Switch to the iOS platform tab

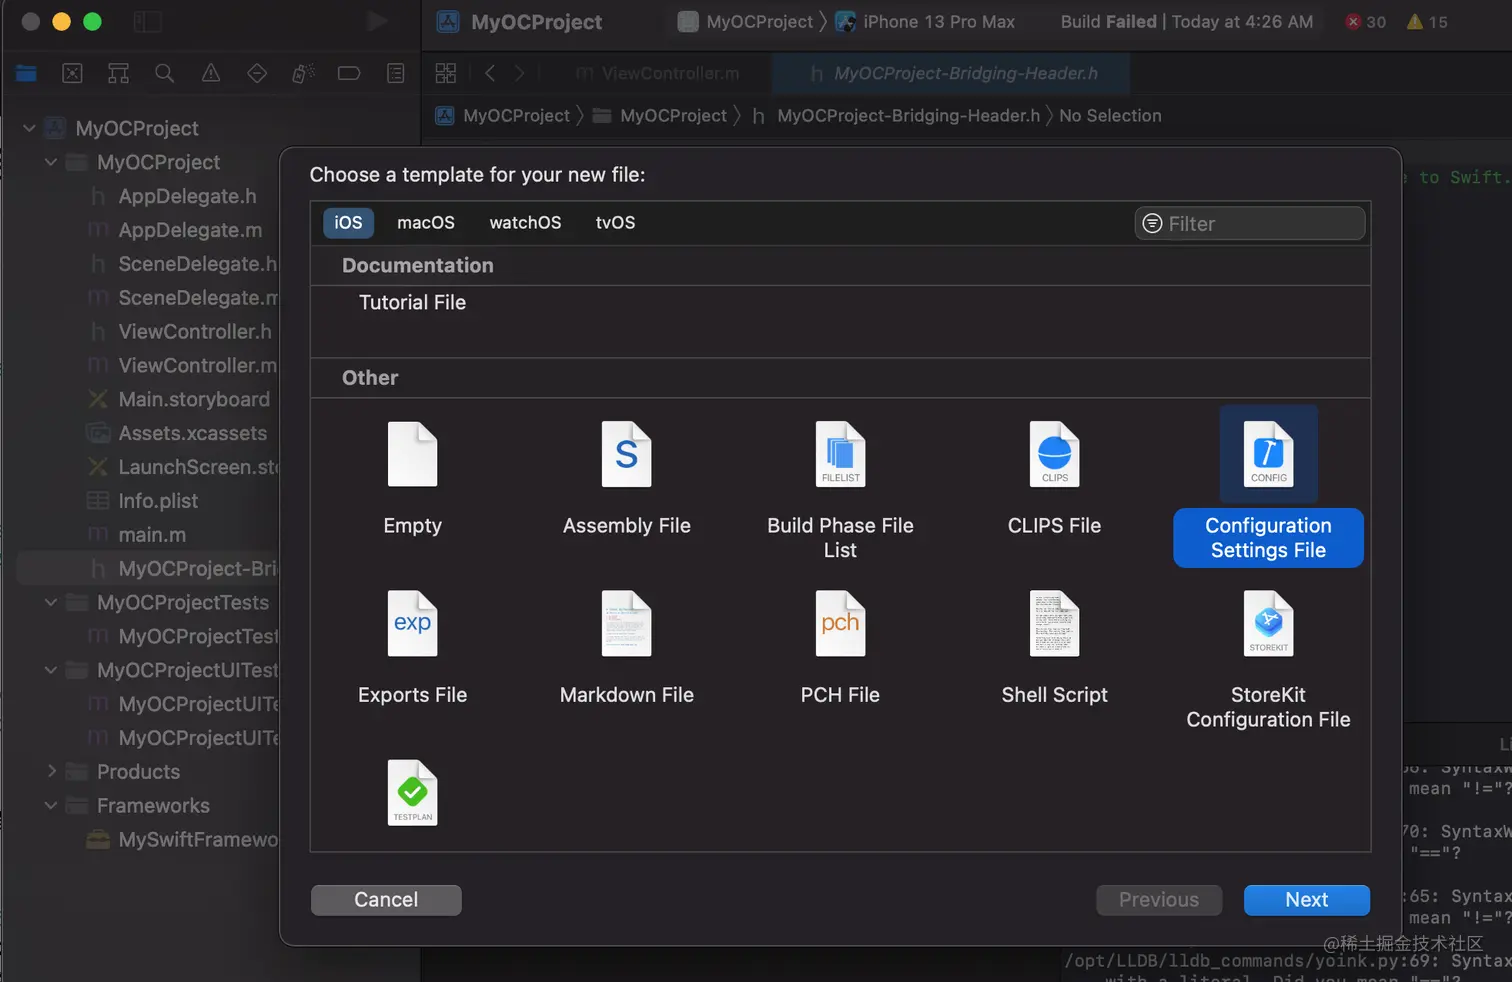click(x=348, y=223)
